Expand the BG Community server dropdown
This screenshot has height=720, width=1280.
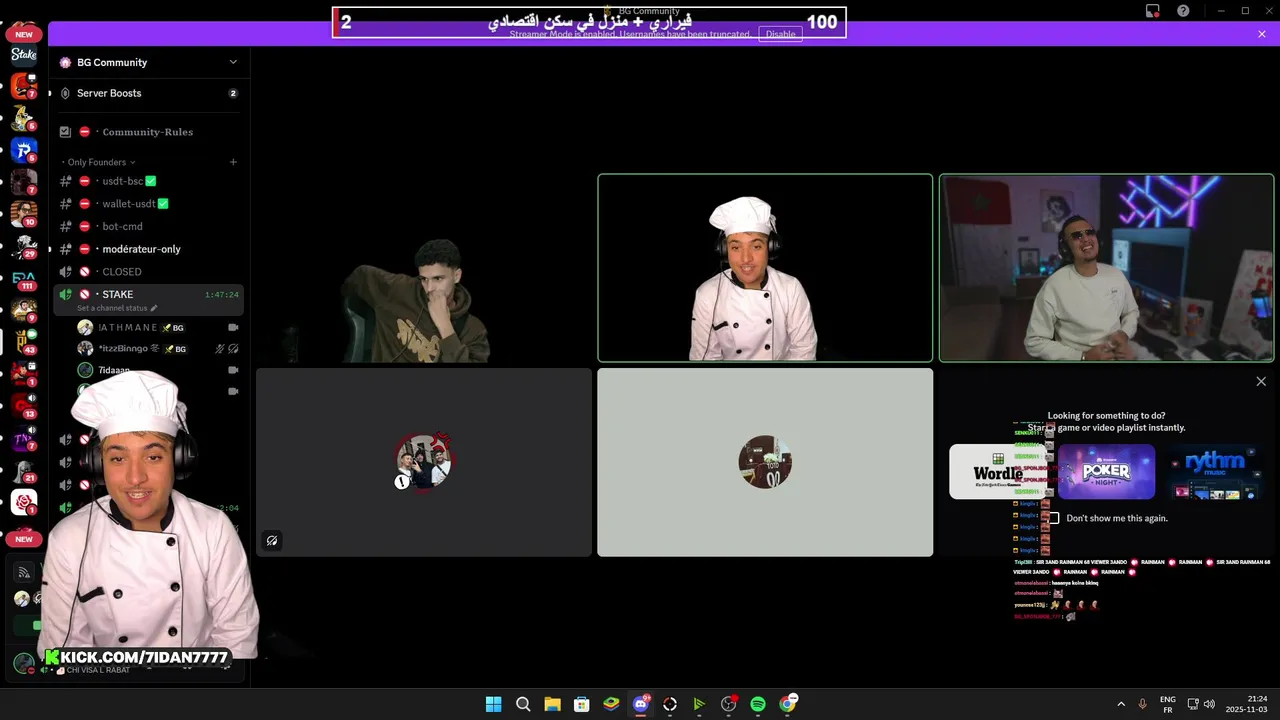click(x=233, y=62)
